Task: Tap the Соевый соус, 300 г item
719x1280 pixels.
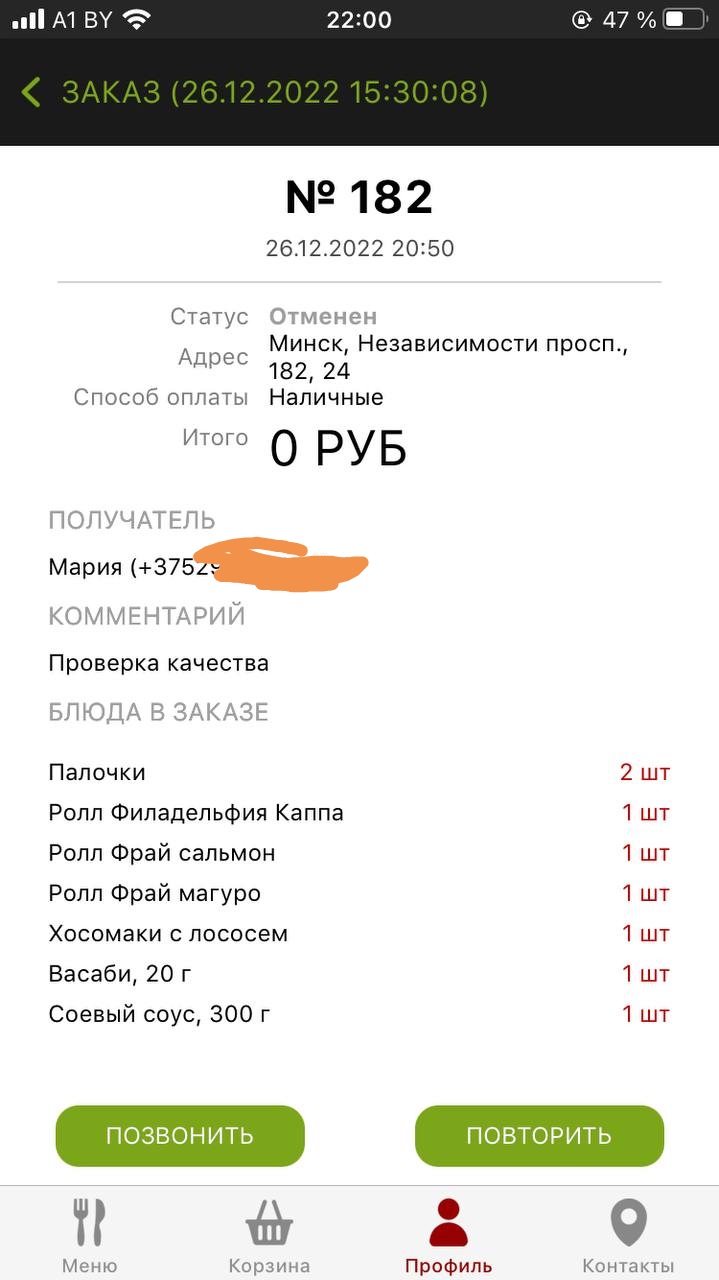Action: coord(160,1014)
